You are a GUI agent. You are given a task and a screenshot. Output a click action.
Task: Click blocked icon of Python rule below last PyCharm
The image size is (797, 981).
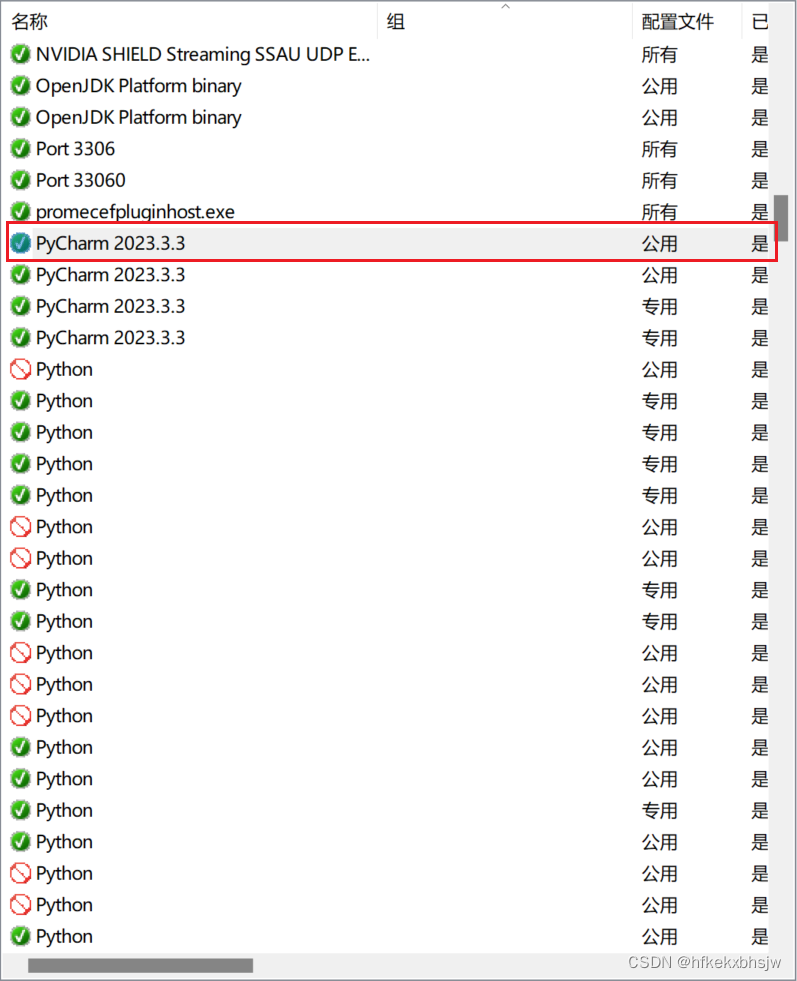[x=21, y=369]
